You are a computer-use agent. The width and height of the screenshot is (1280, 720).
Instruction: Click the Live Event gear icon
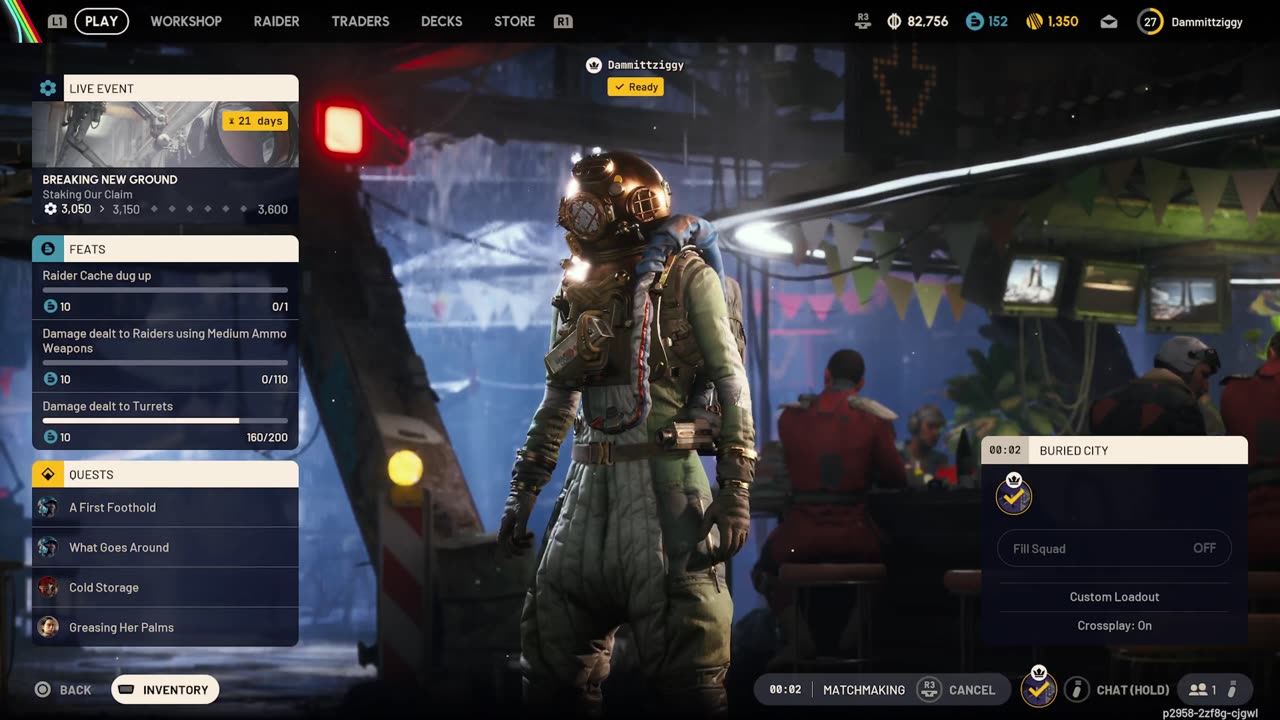tap(47, 88)
